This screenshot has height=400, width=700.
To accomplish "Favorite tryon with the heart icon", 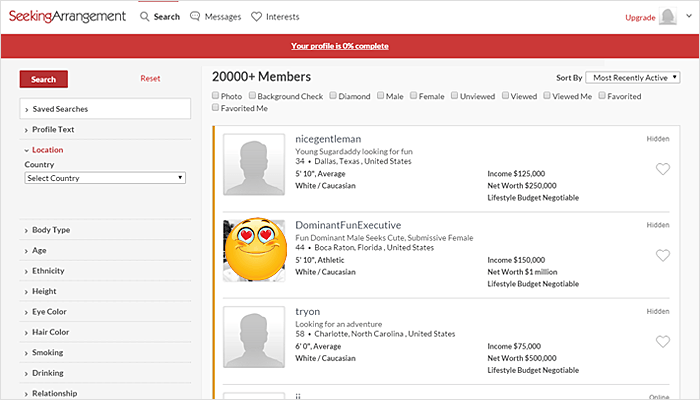I will pos(663,342).
